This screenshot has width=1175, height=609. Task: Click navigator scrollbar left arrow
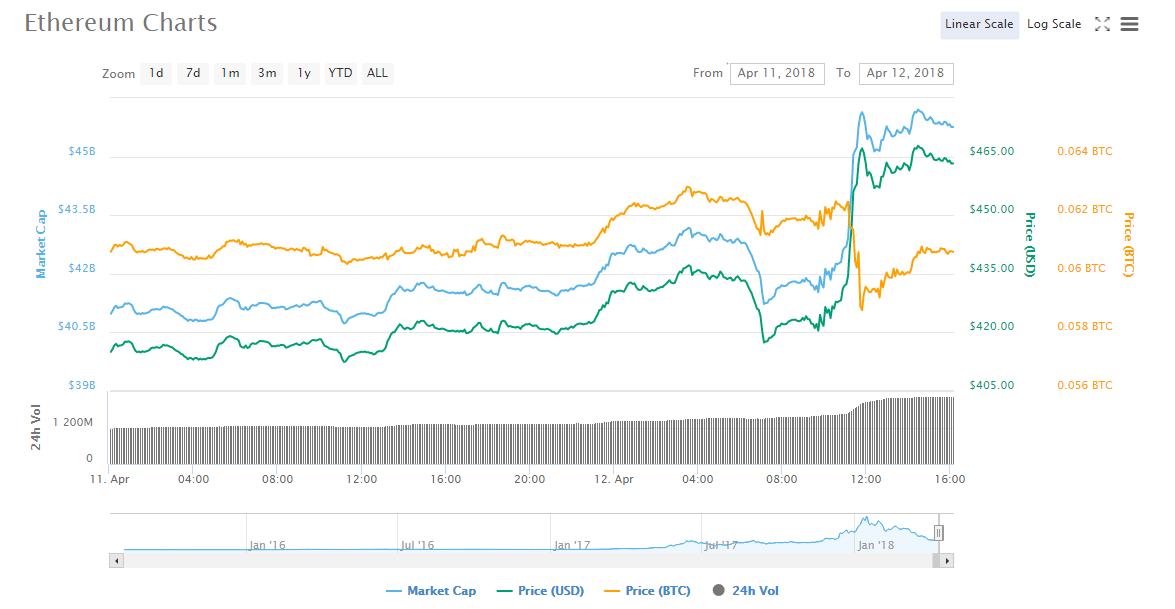pyautogui.click(x=116, y=560)
